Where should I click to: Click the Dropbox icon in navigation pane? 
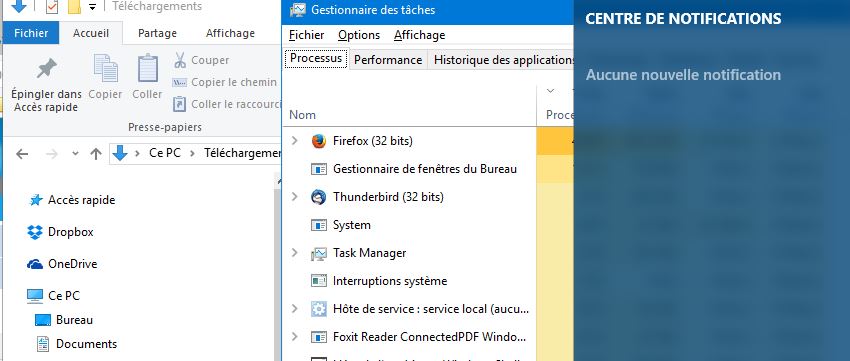[35, 232]
